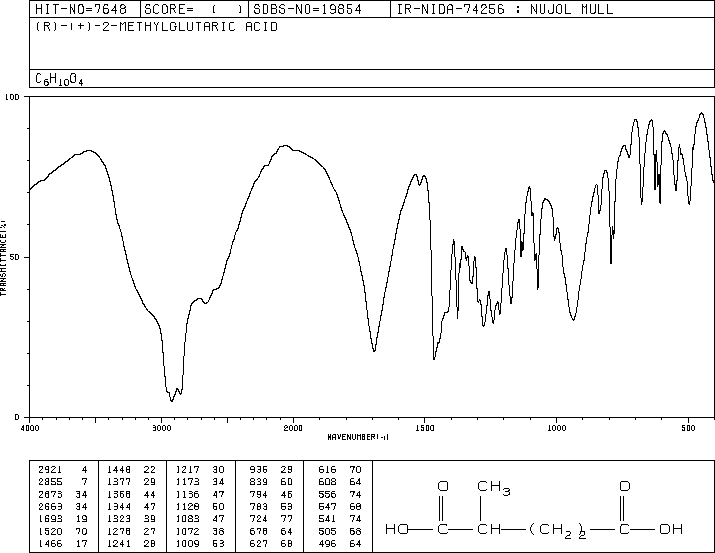Select the 2673 peak table entry

63,494
